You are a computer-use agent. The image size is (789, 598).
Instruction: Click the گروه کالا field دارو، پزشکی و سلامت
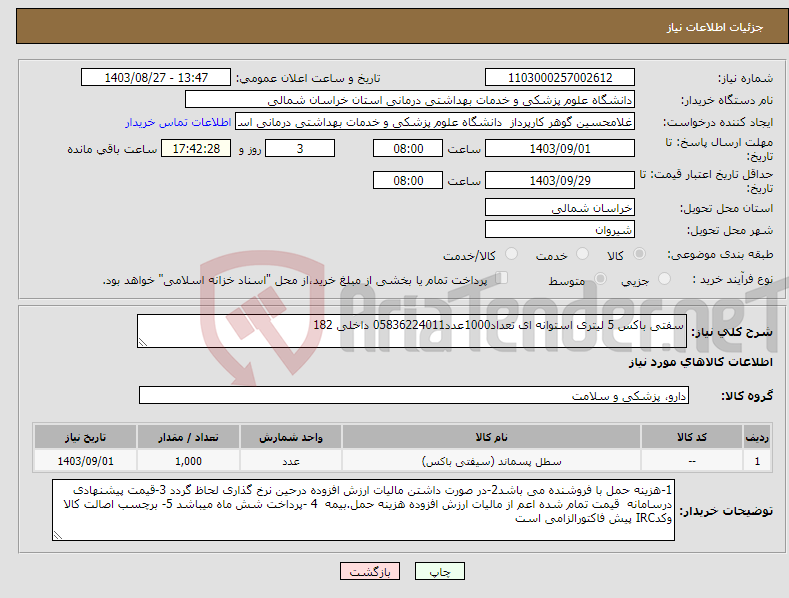coord(414,396)
